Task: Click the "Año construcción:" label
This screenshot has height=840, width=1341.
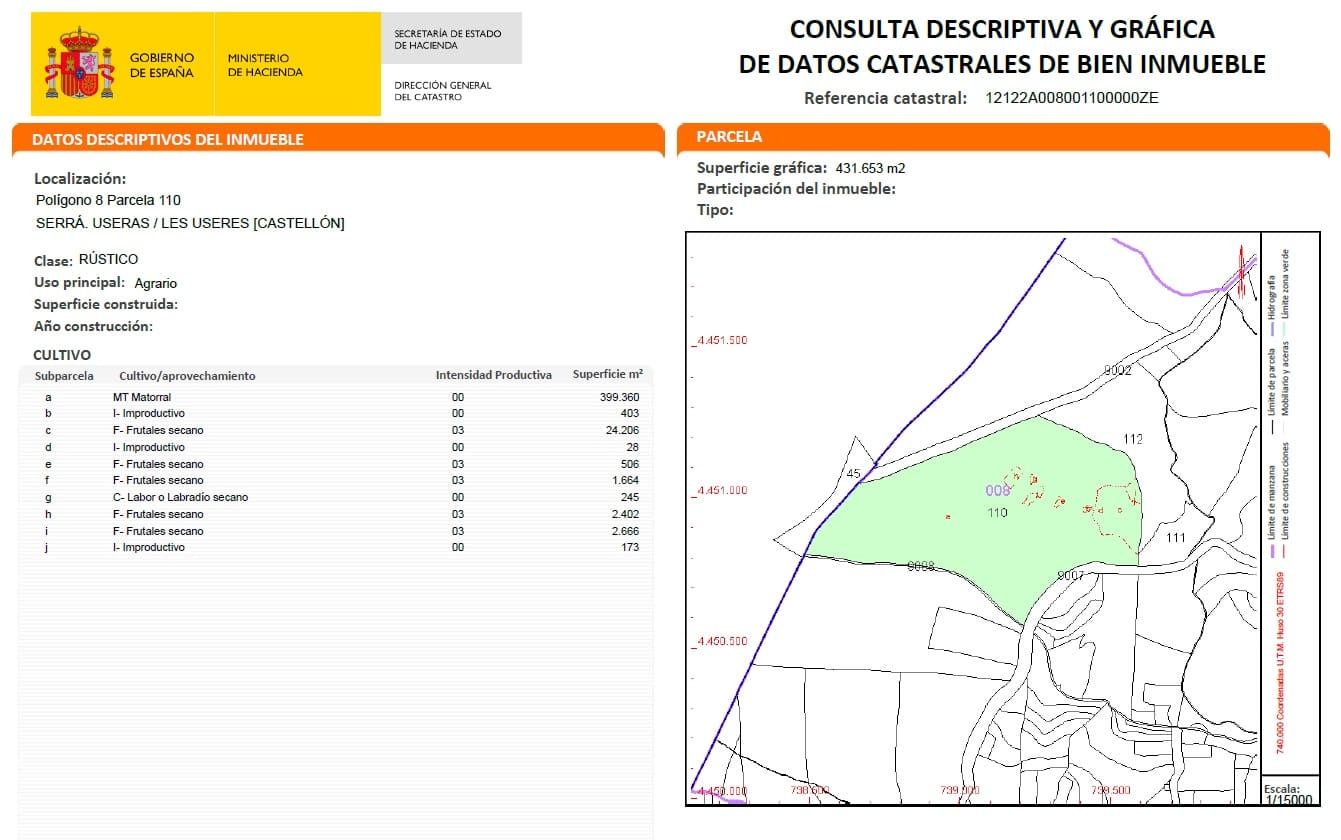Action: click(93, 326)
